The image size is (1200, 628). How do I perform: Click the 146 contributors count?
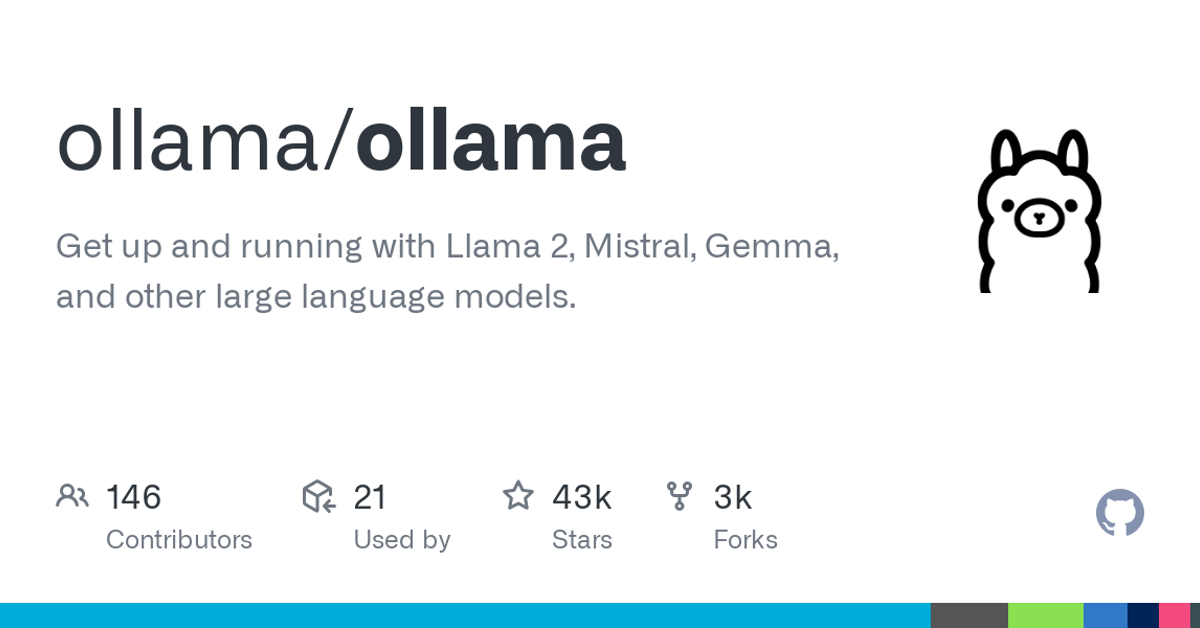[x=134, y=497]
